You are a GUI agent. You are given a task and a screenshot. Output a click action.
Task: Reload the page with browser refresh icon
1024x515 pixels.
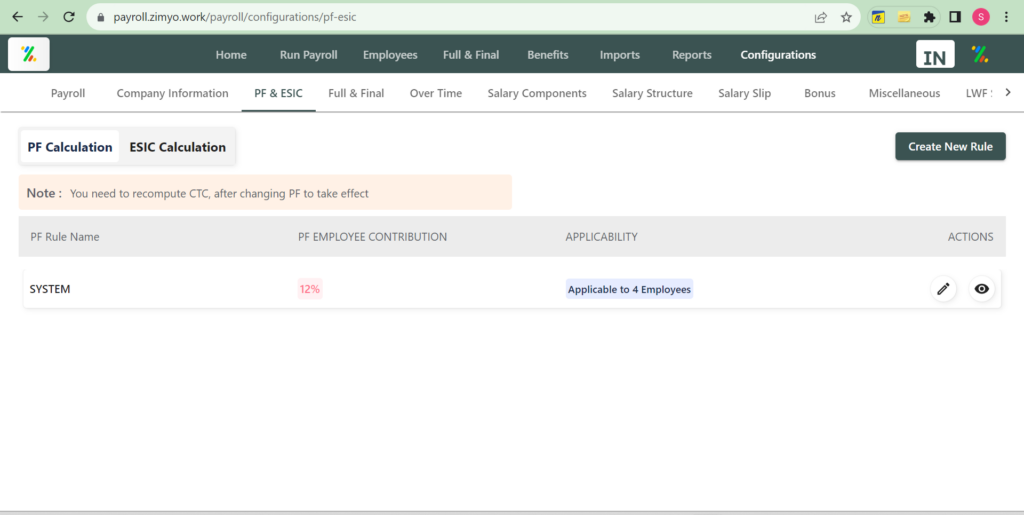tap(69, 17)
